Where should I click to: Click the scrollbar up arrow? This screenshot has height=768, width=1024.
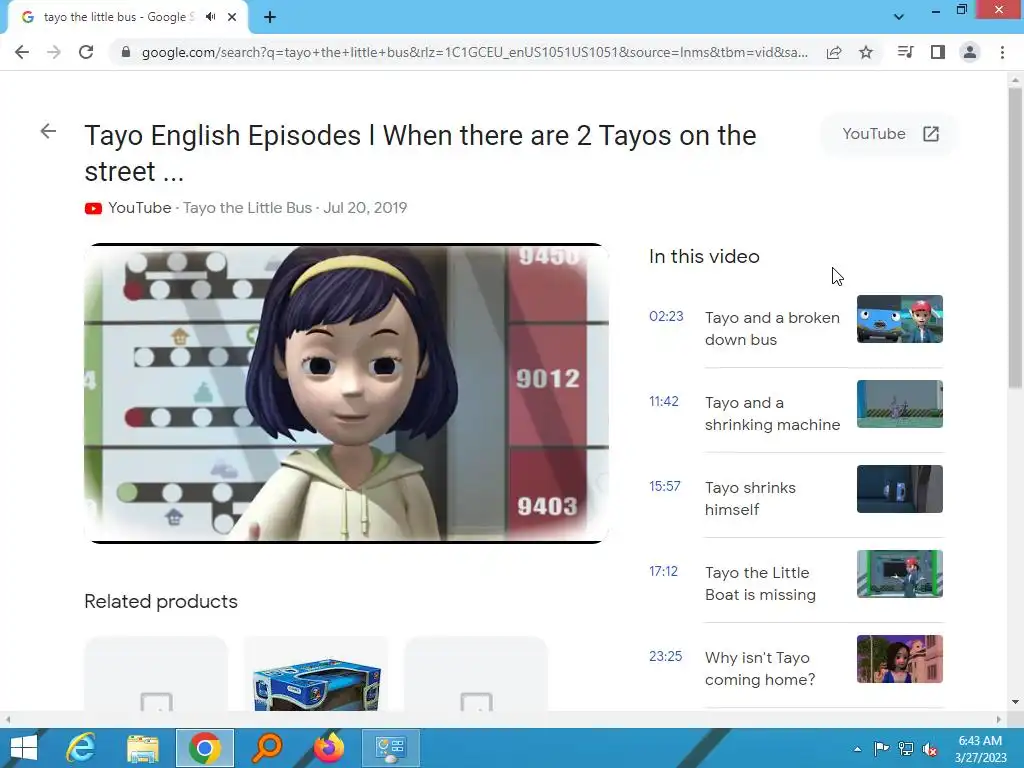coord(1015,79)
